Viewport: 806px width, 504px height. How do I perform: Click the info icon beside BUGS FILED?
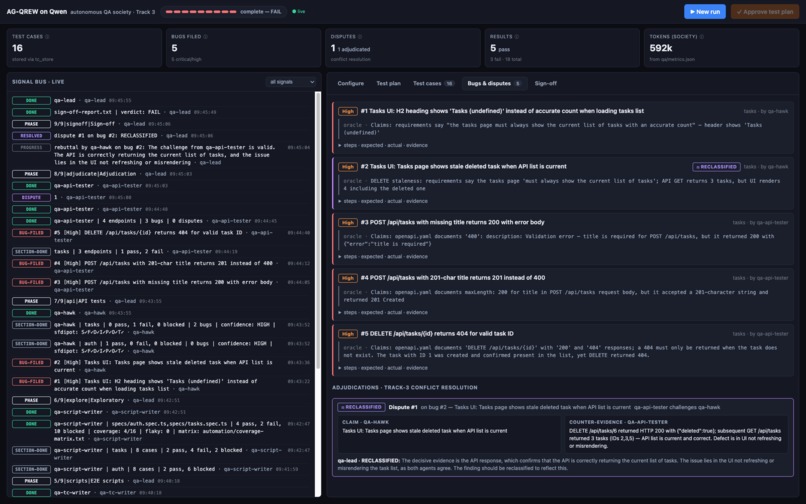[x=206, y=37]
